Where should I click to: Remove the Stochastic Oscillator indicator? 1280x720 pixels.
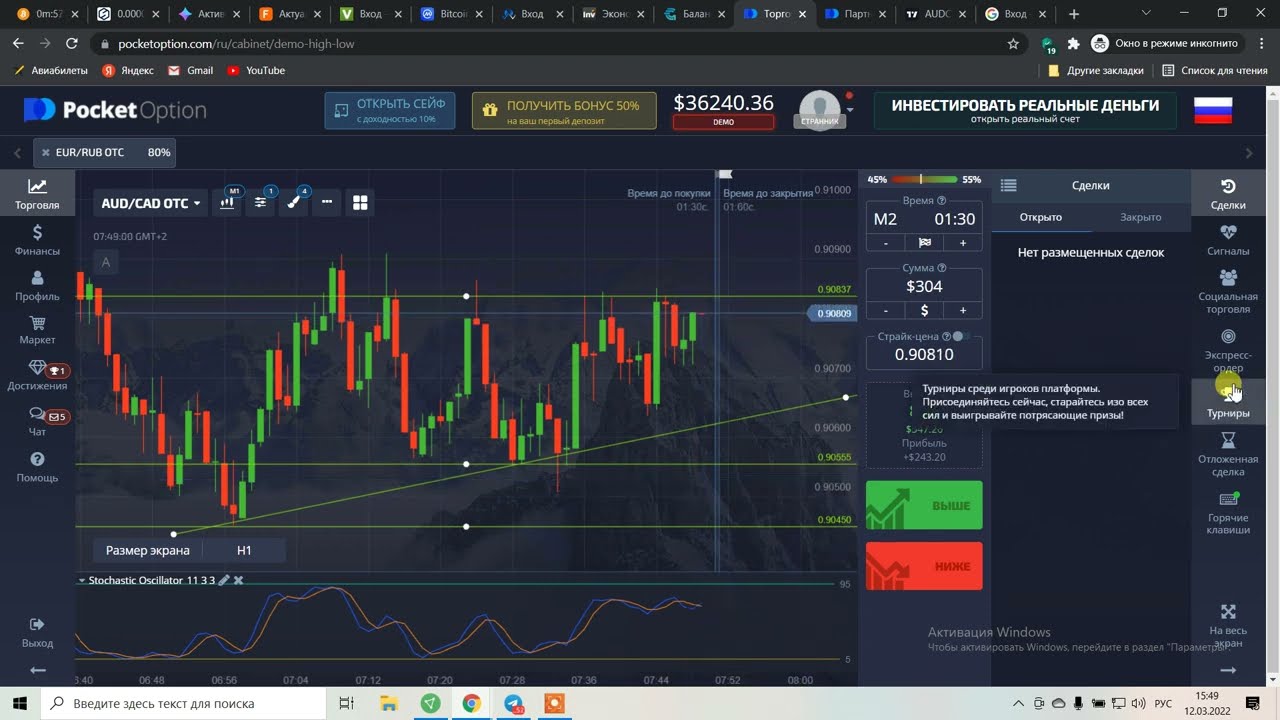click(238, 580)
